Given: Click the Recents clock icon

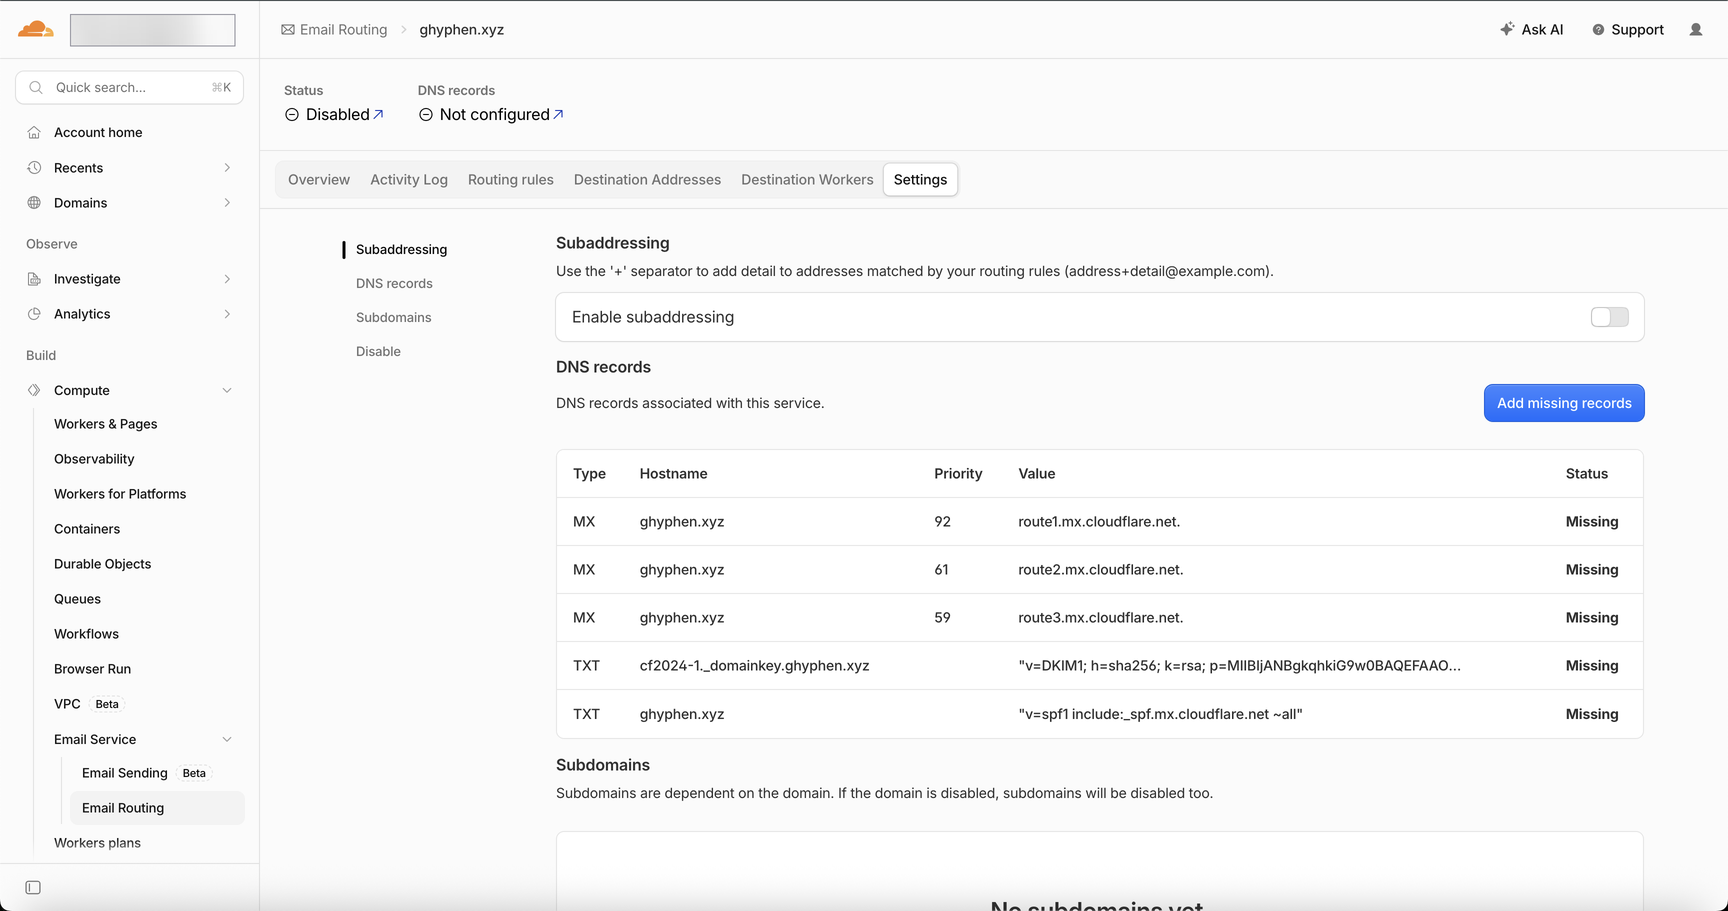Looking at the screenshot, I should (34, 168).
